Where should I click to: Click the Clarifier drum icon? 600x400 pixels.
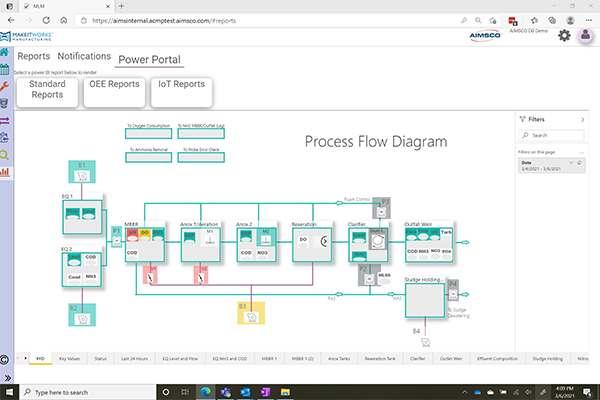(378, 239)
